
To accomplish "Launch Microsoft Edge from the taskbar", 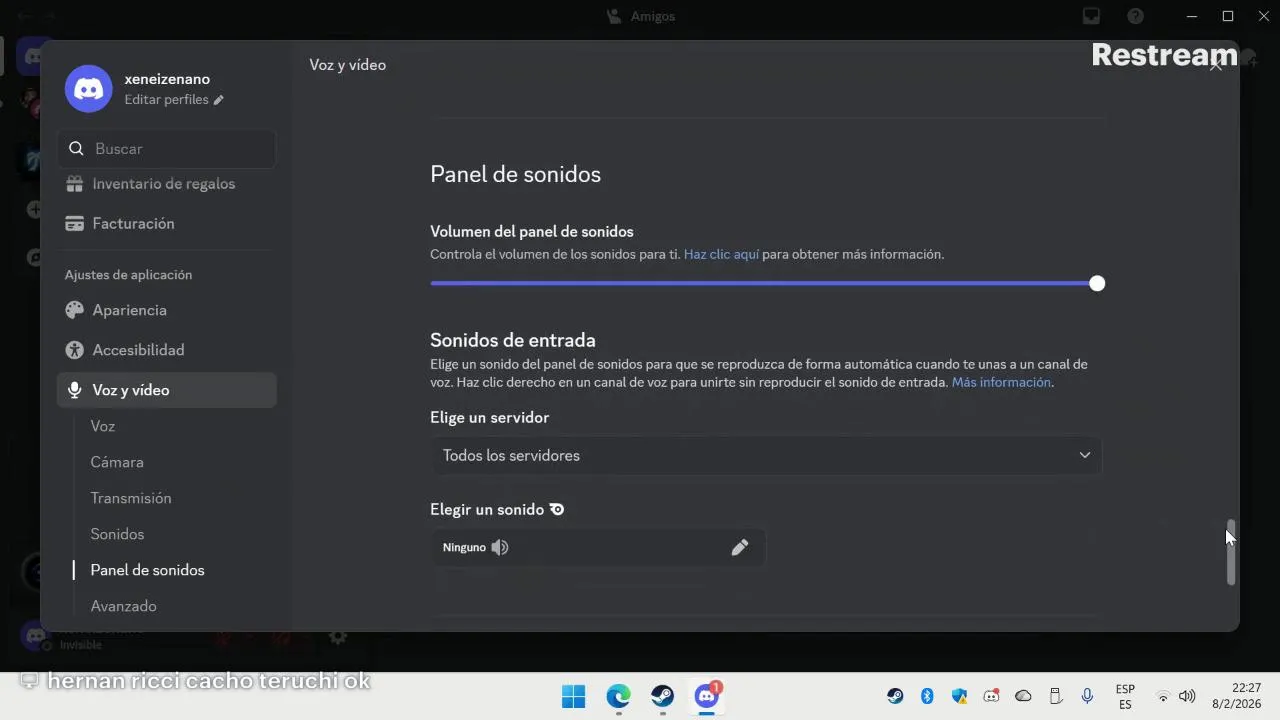I will click(618, 696).
